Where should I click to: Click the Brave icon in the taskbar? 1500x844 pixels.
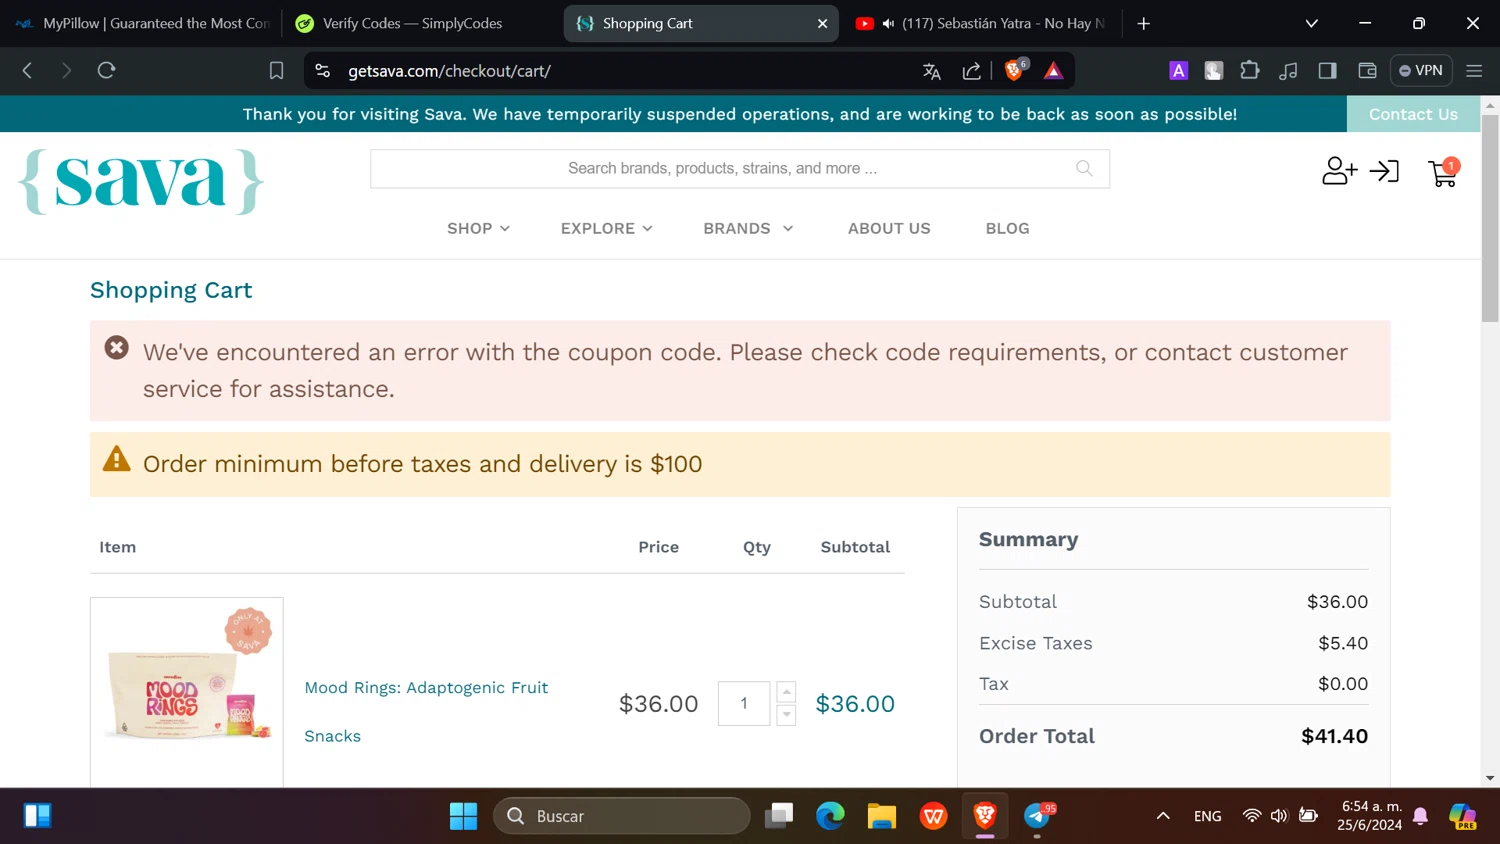click(x=985, y=816)
